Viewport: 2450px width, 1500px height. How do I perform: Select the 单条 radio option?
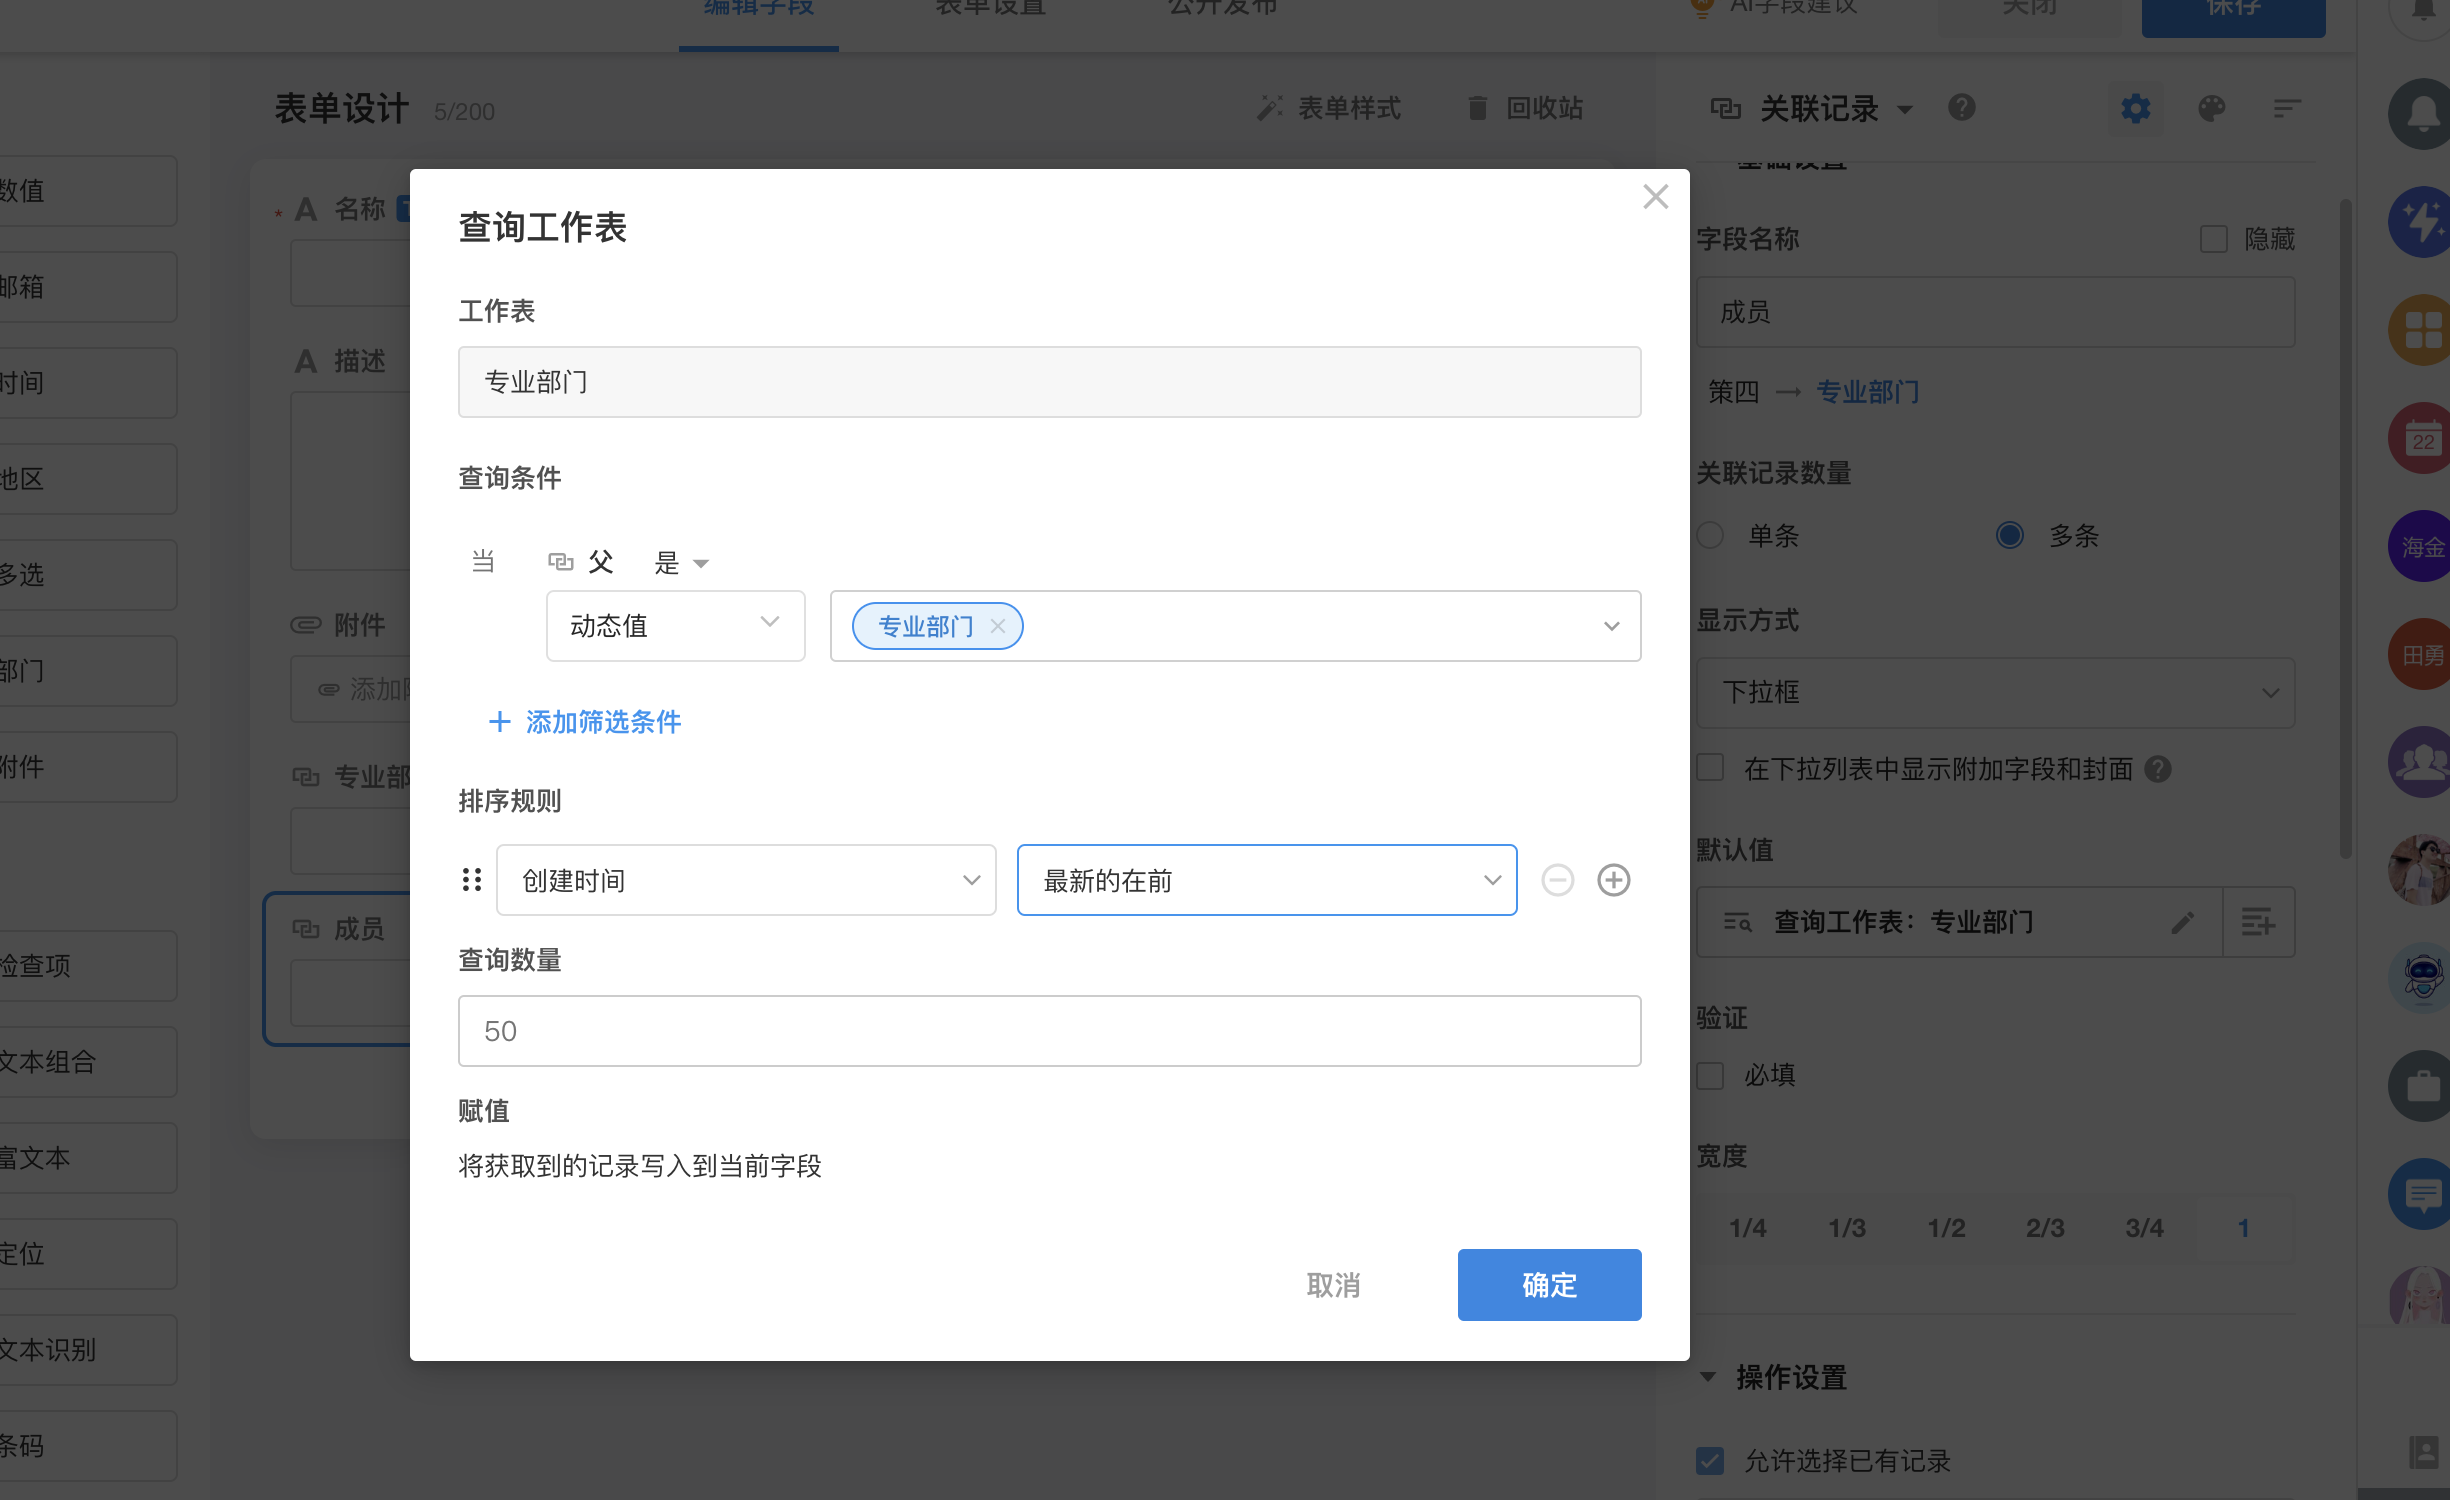point(1710,535)
